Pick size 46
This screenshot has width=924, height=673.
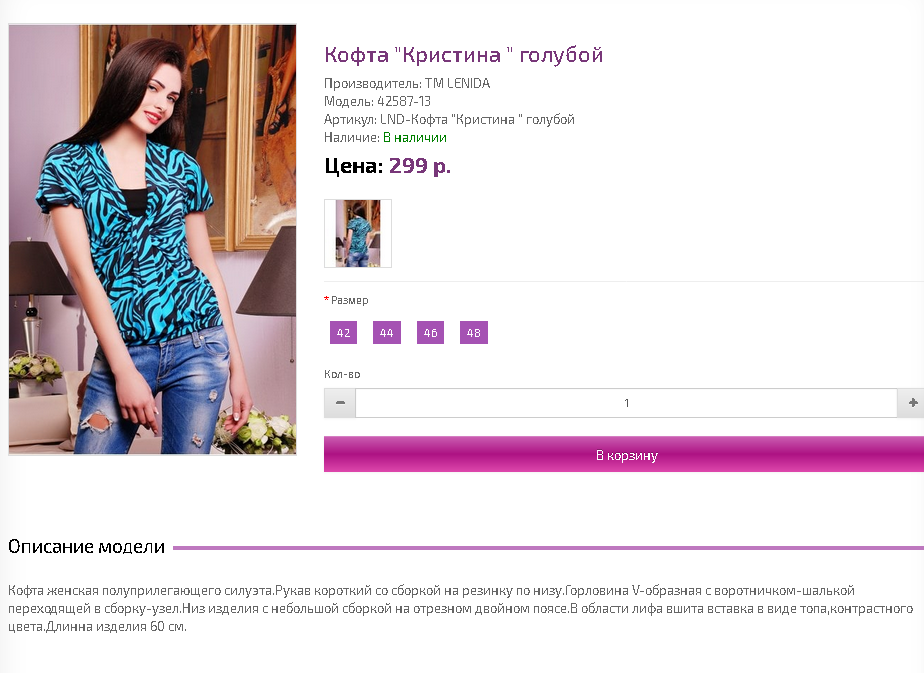[x=430, y=333]
